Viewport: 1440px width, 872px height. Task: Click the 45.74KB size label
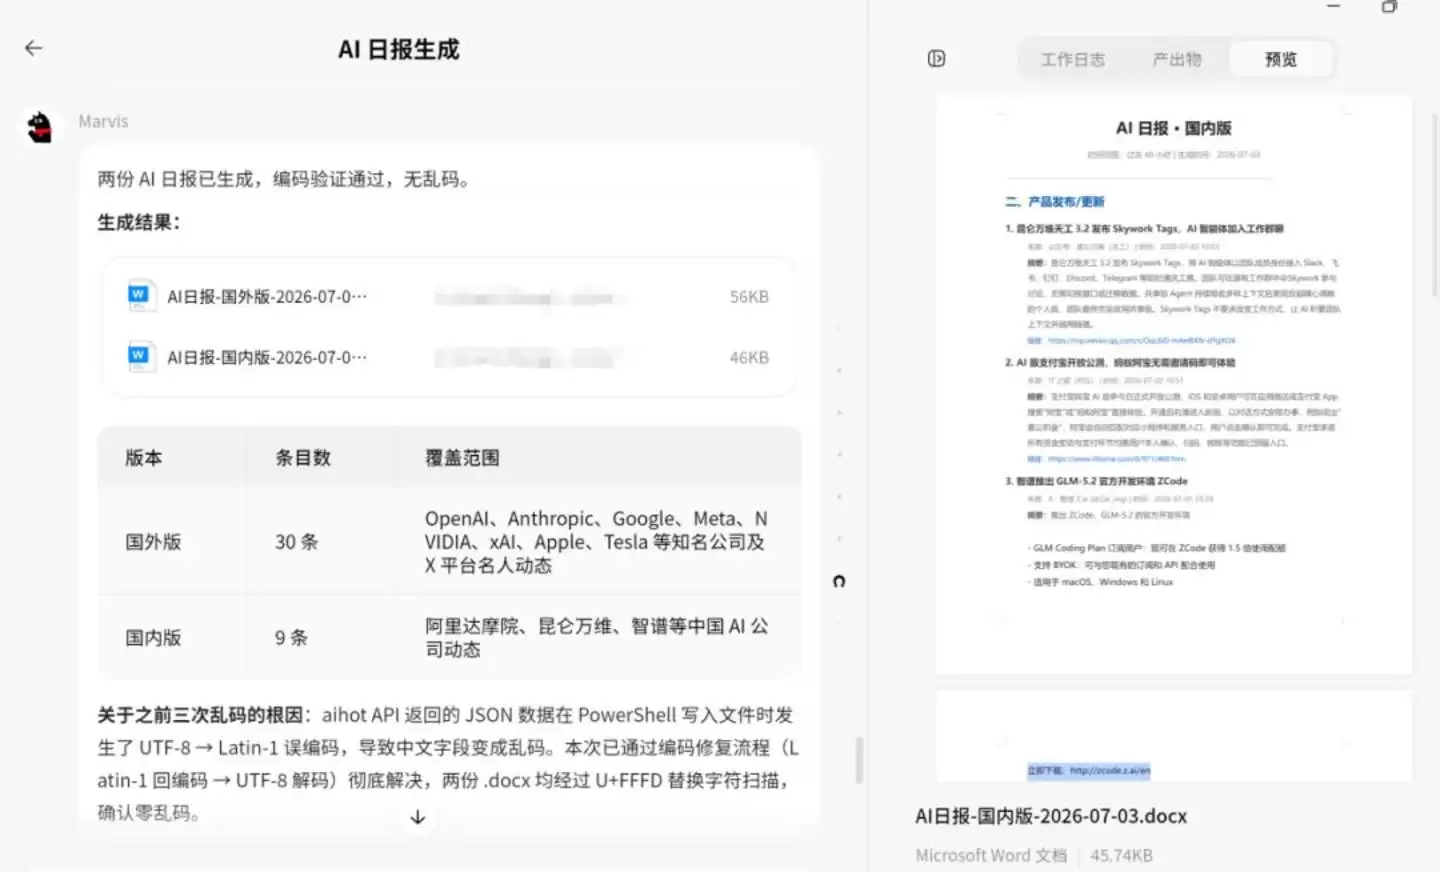point(1121,856)
